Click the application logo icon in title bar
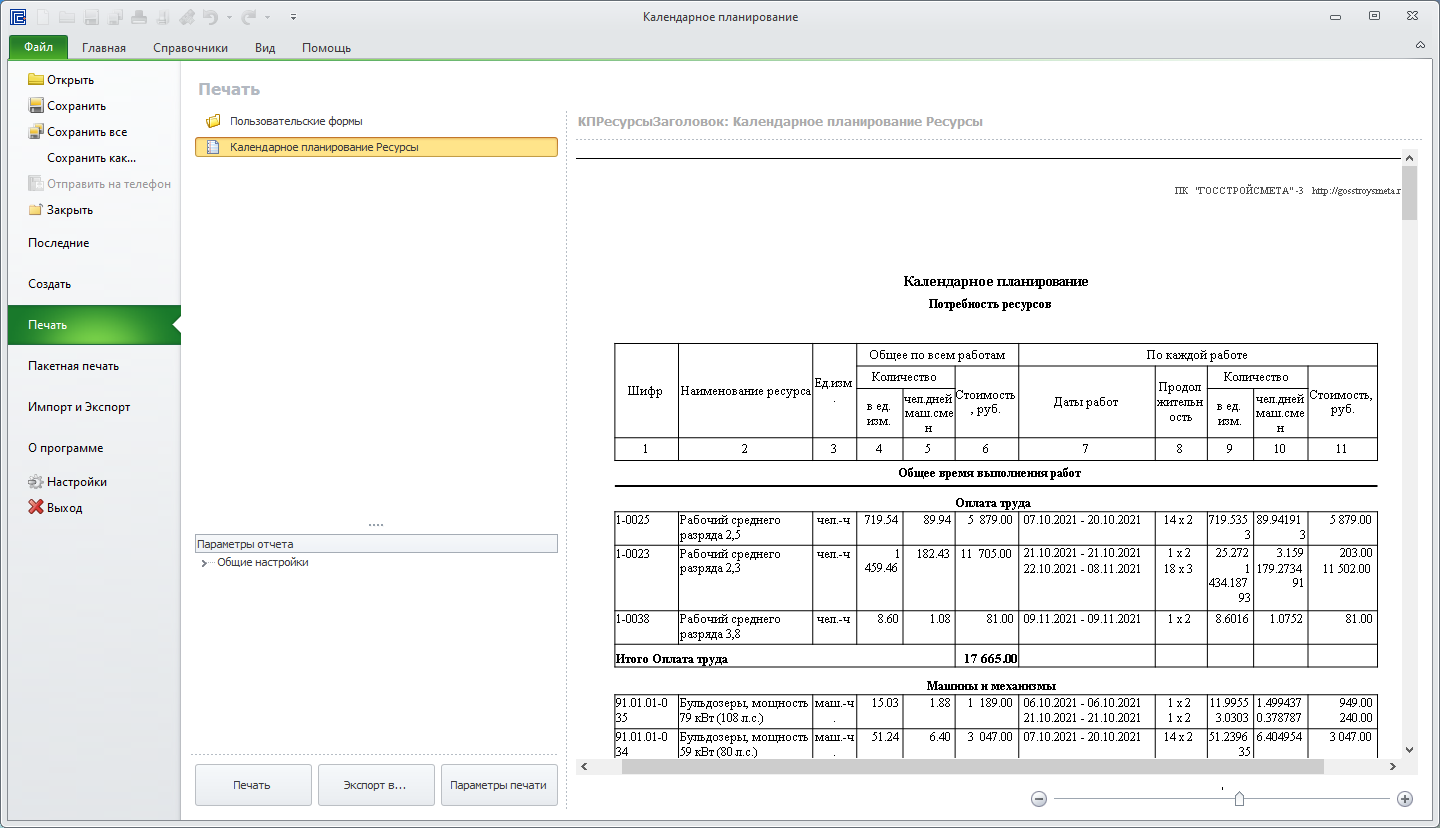Screen dimensions: 1440x828 coord(17,17)
